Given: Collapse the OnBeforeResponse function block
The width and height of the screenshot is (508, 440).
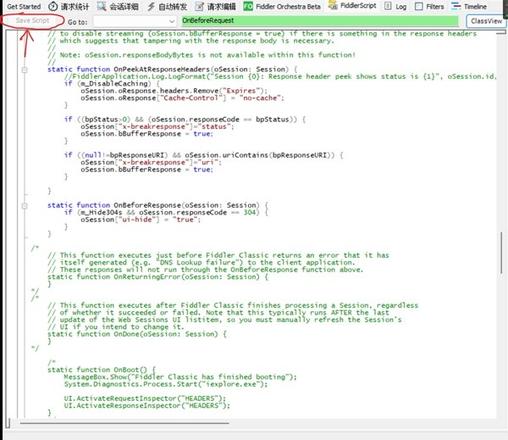Looking at the screenshot, I should tap(24, 206).
